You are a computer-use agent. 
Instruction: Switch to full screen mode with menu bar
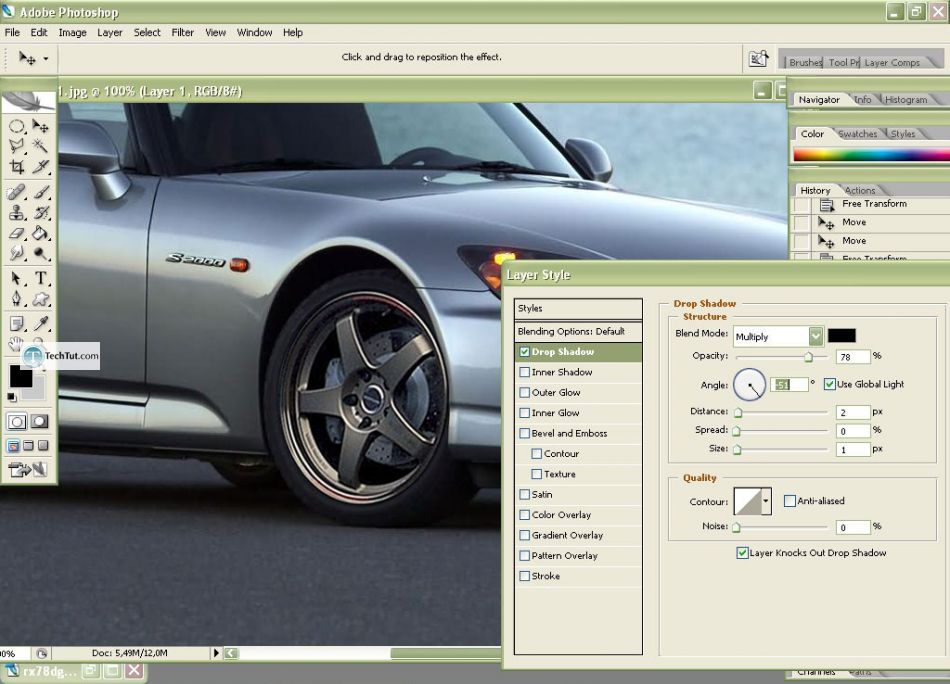(x=28, y=446)
